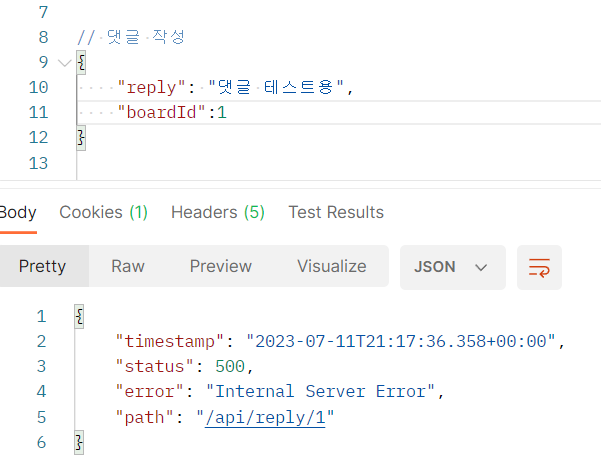Click the "댓글 테스트용" string value
This screenshot has width=601, height=458.
[276, 87]
